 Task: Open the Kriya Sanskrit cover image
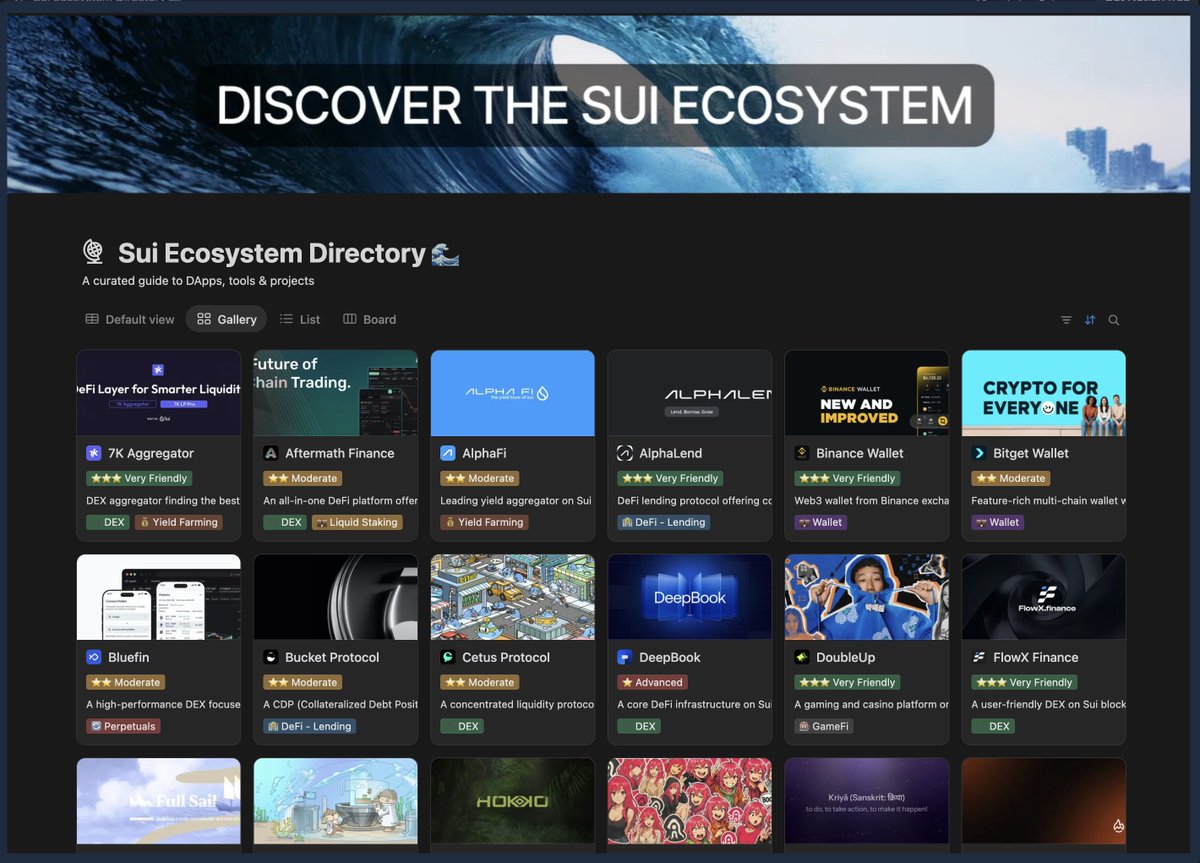tap(867, 801)
